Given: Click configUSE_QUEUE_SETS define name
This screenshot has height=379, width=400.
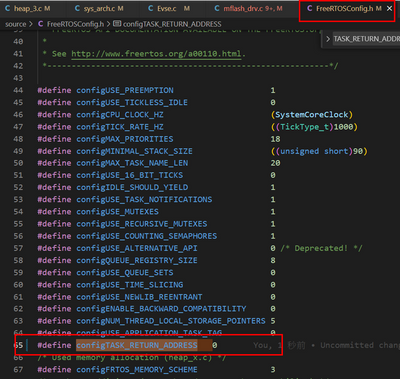Looking at the screenshot, I should pos(125,272).
